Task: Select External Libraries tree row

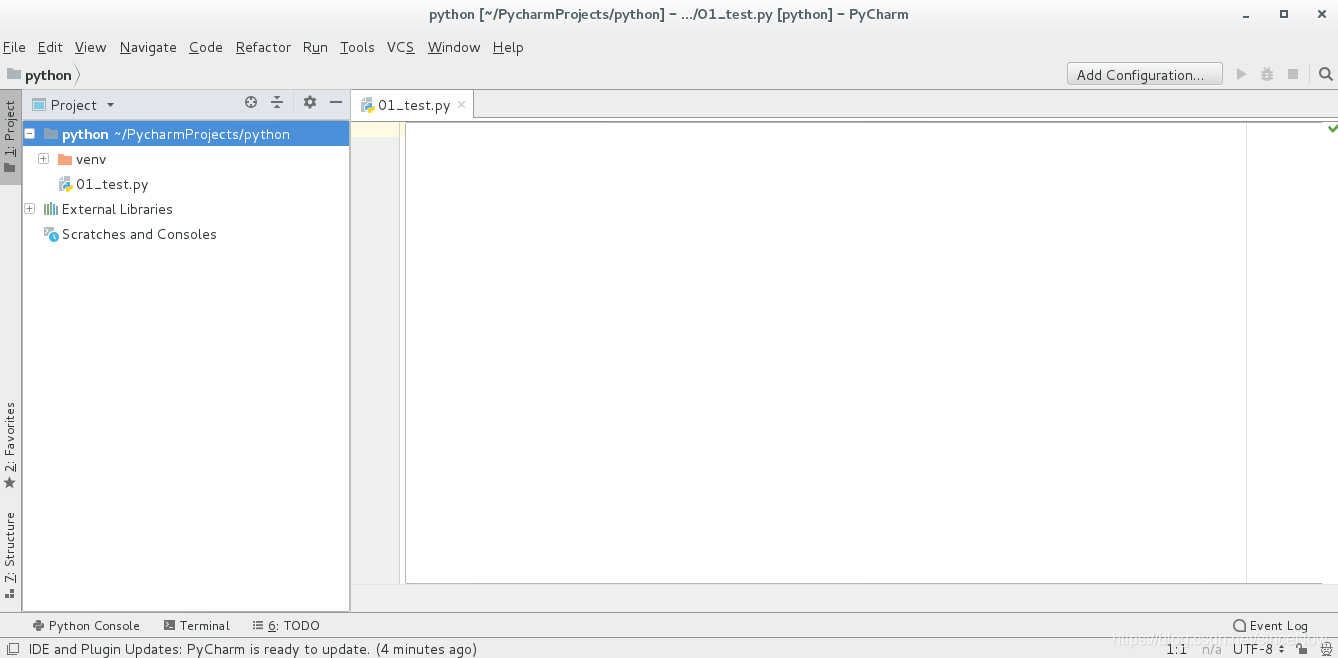Action: point(186,209)
